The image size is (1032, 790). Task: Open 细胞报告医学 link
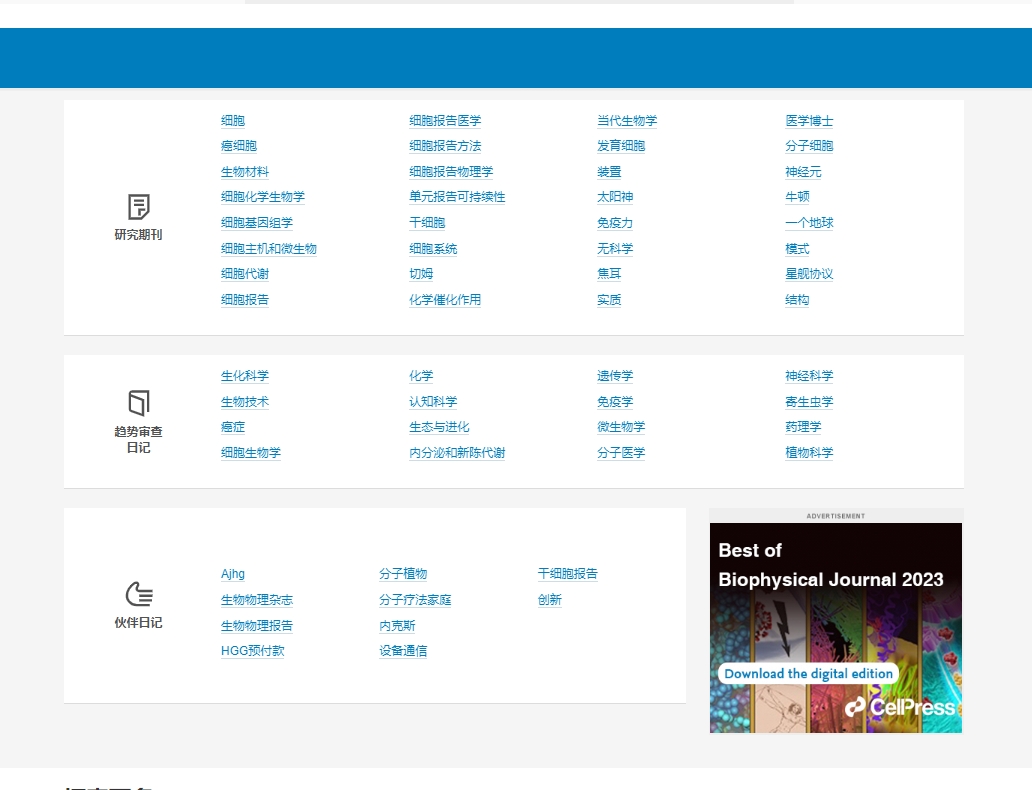click(x=445, y=120)
